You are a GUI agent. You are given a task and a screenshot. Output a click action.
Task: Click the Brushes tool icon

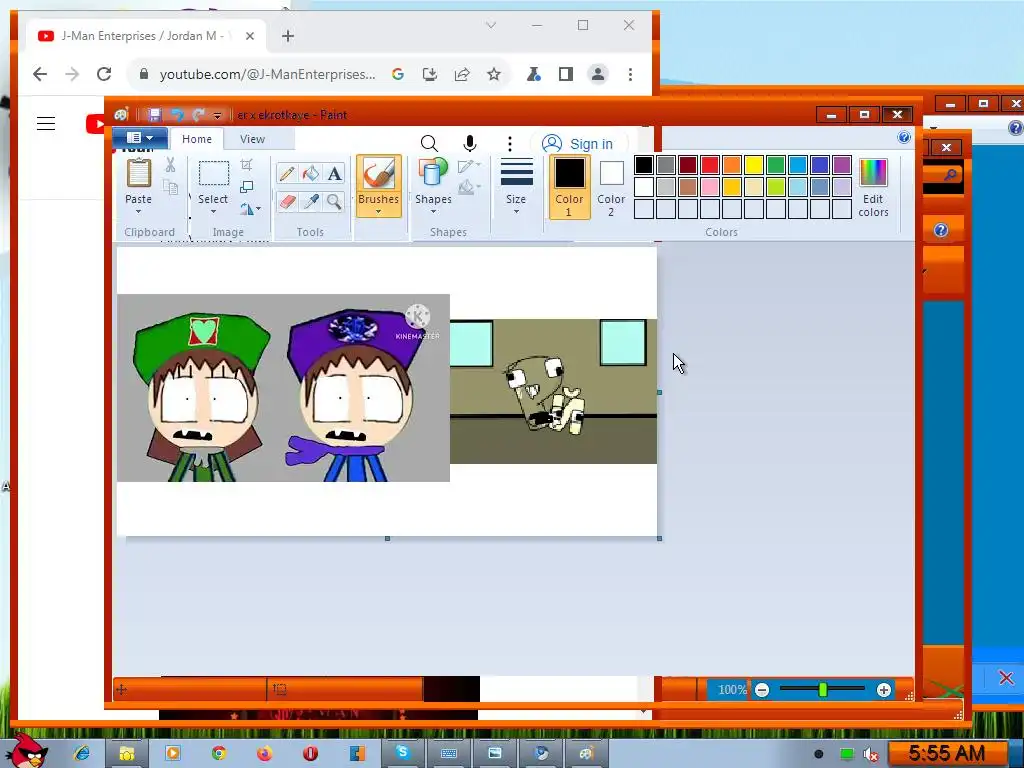[x=378, y=174]
